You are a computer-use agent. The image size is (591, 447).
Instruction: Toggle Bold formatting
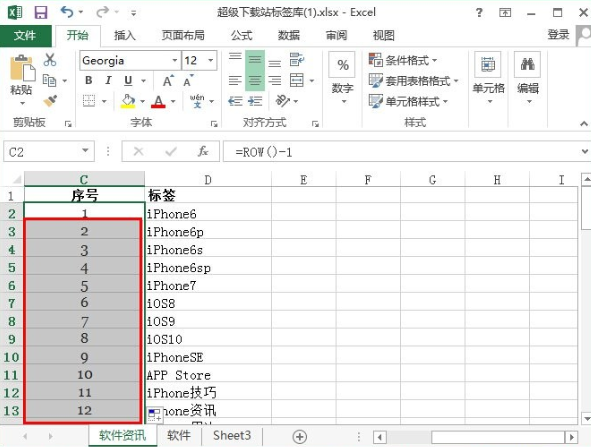click(89, 80)
